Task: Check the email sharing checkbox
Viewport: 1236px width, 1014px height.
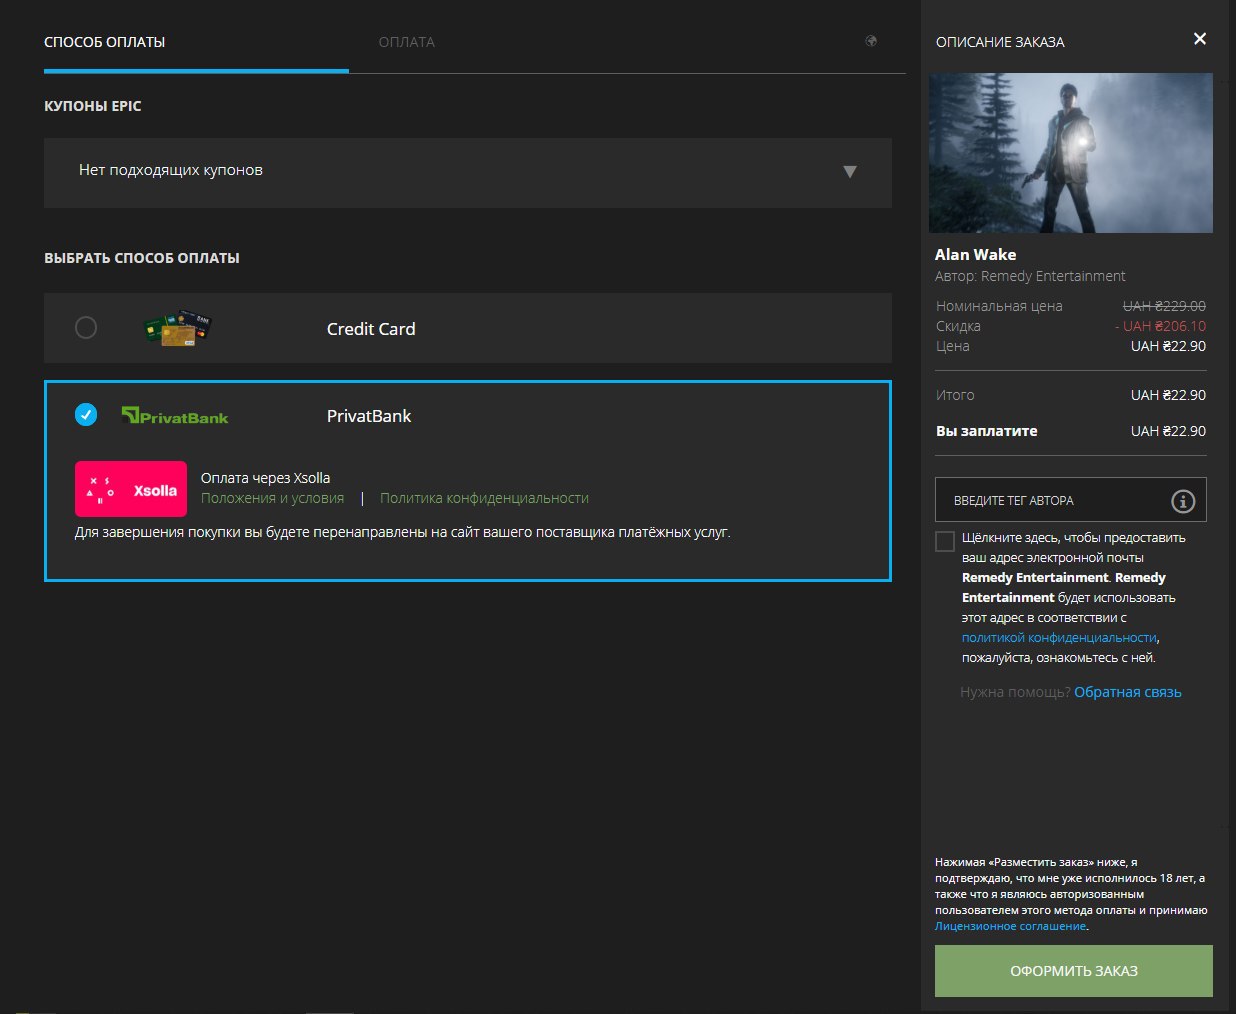Action: [945, 542]
